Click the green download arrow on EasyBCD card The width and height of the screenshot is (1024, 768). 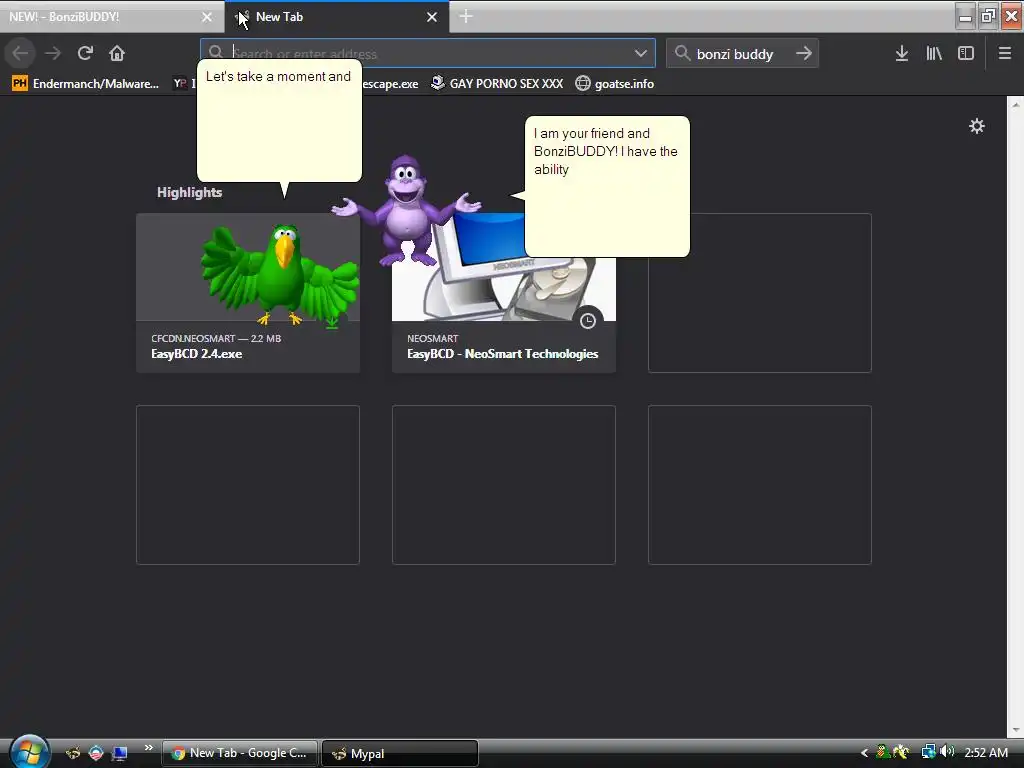coord(332,321)
